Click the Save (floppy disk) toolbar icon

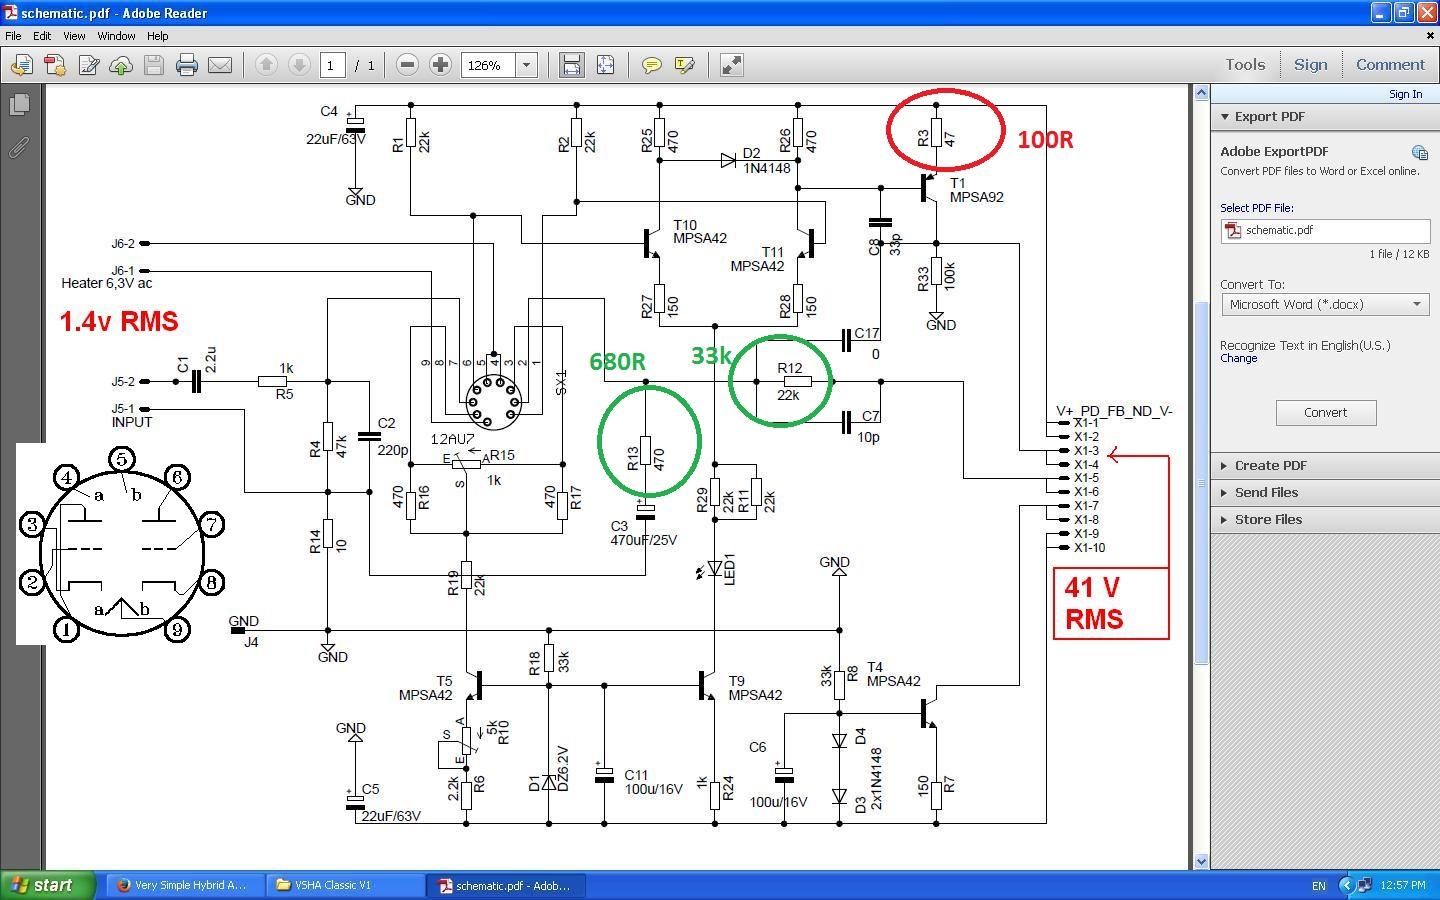tap(154, 65)
